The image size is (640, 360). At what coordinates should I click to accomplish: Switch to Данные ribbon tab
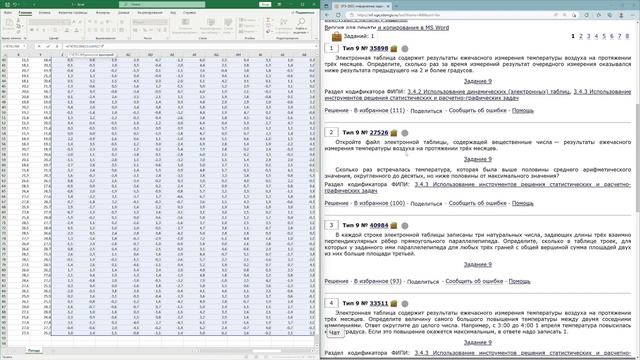point(124,13)
